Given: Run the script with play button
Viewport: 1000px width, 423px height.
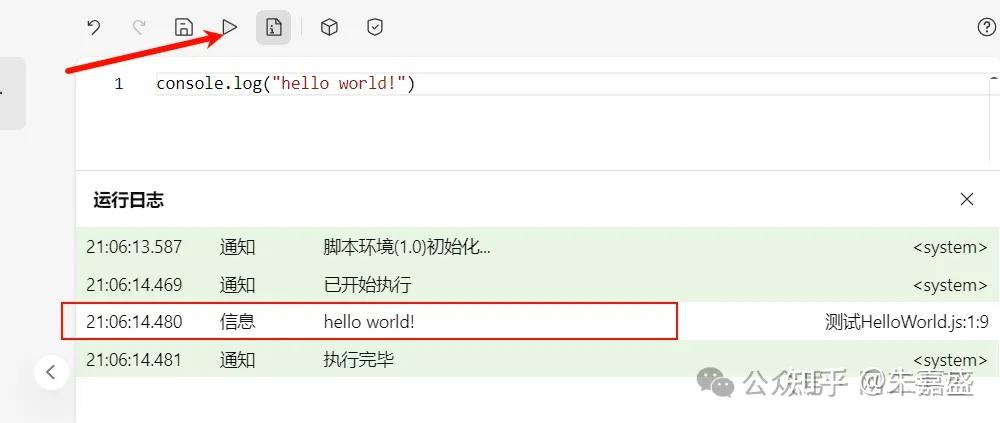Looking at the screenshot, I should pos(230,27).
